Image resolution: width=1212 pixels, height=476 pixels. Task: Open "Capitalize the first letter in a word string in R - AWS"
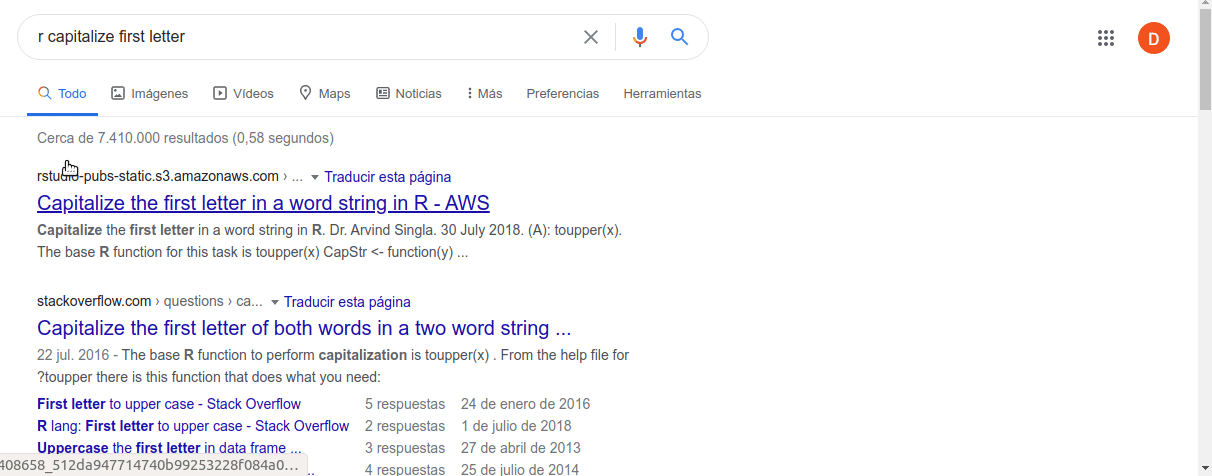coord(263,203)
